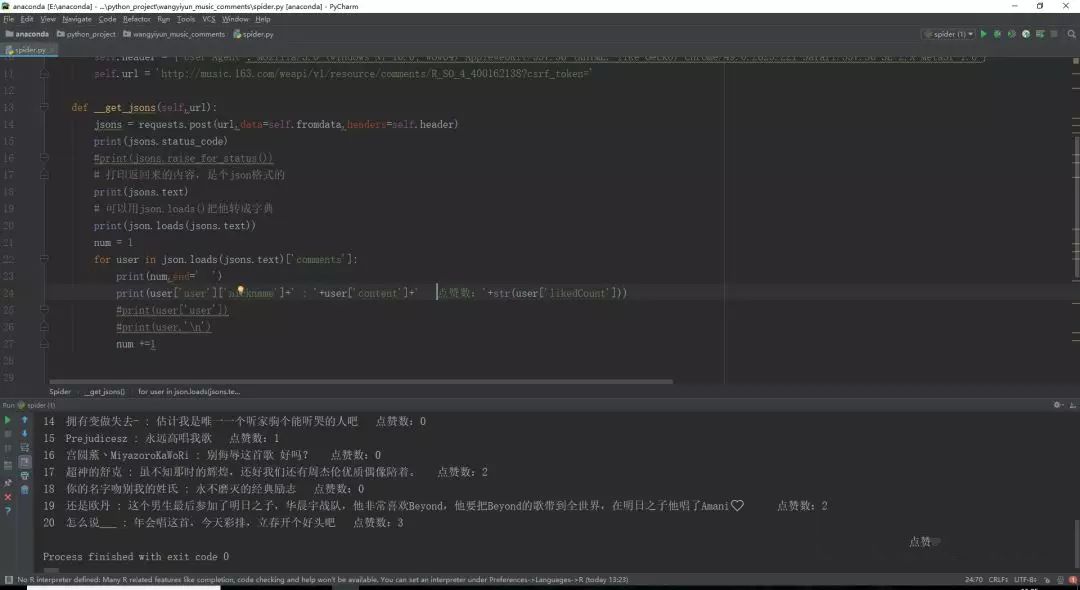The height and width of the screenshot is (590, 1080).
Task: Toggle fold marker on line 16 comment
Action: [x=44, y=158]
